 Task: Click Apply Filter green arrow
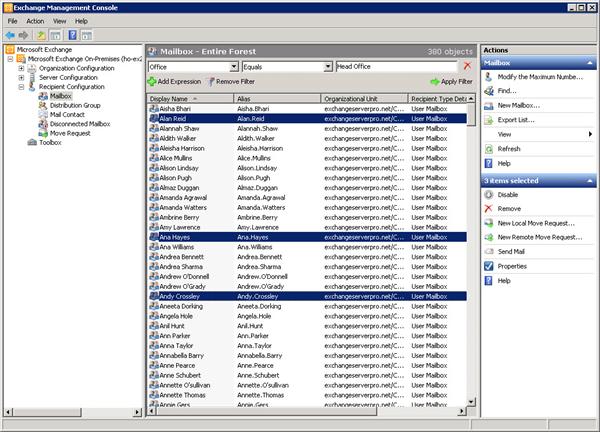pyautogui.click(x=434, y=81)
